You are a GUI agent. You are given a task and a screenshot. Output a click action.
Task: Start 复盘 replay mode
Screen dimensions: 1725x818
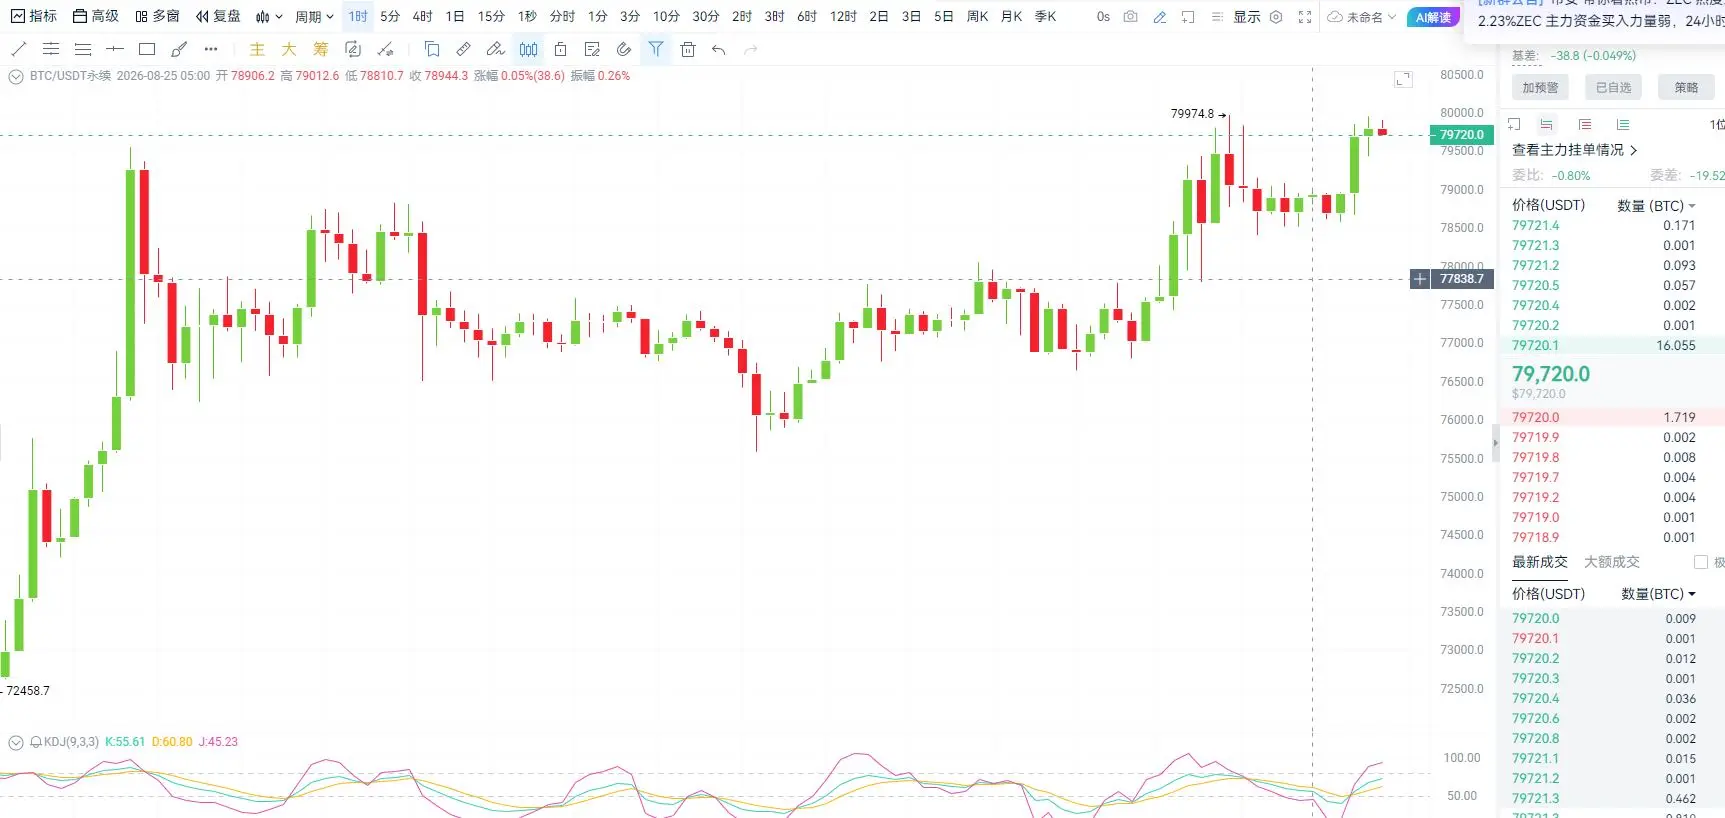tap(218, 16)
